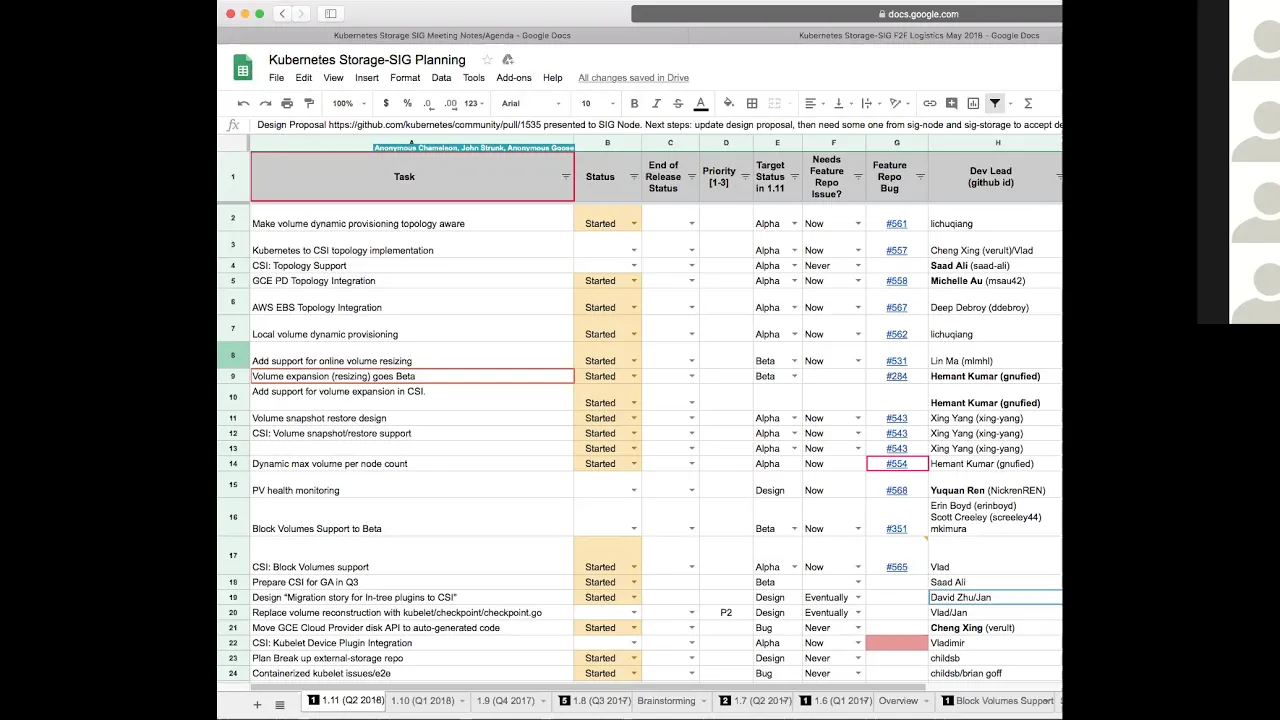1280x720 pixels.
Task: Select the paint format tool
Action: 309,103
